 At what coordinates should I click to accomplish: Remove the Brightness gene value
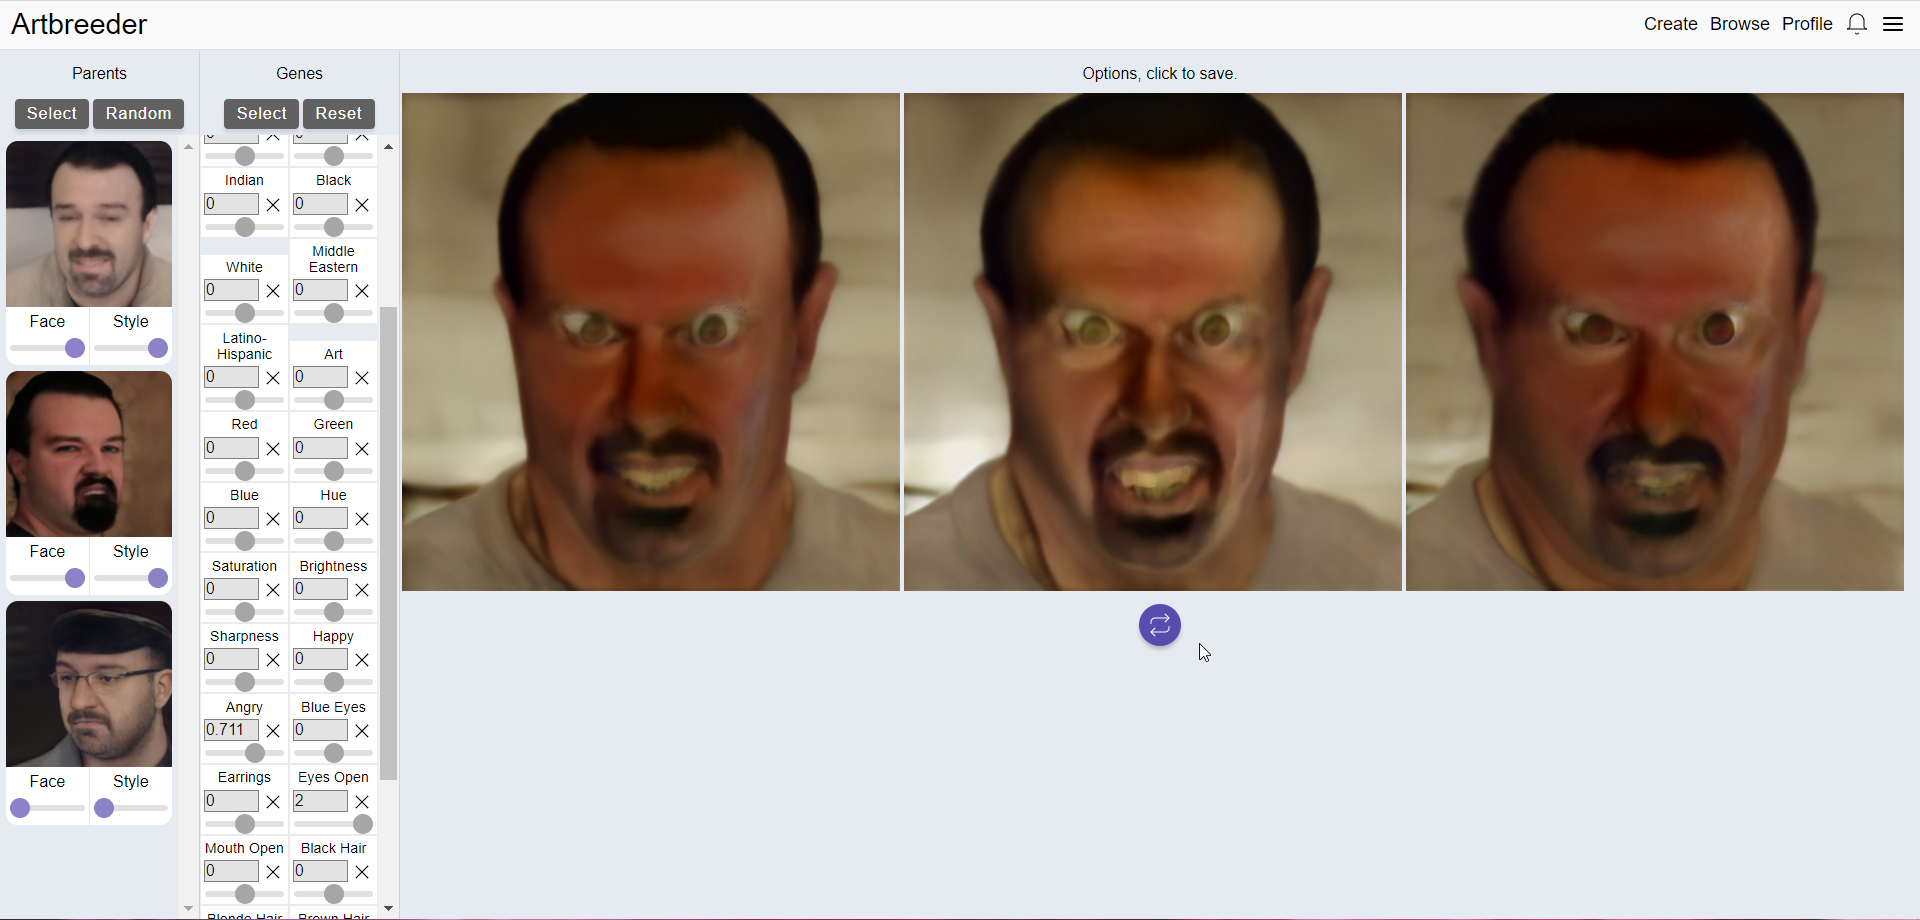(362, 590)
